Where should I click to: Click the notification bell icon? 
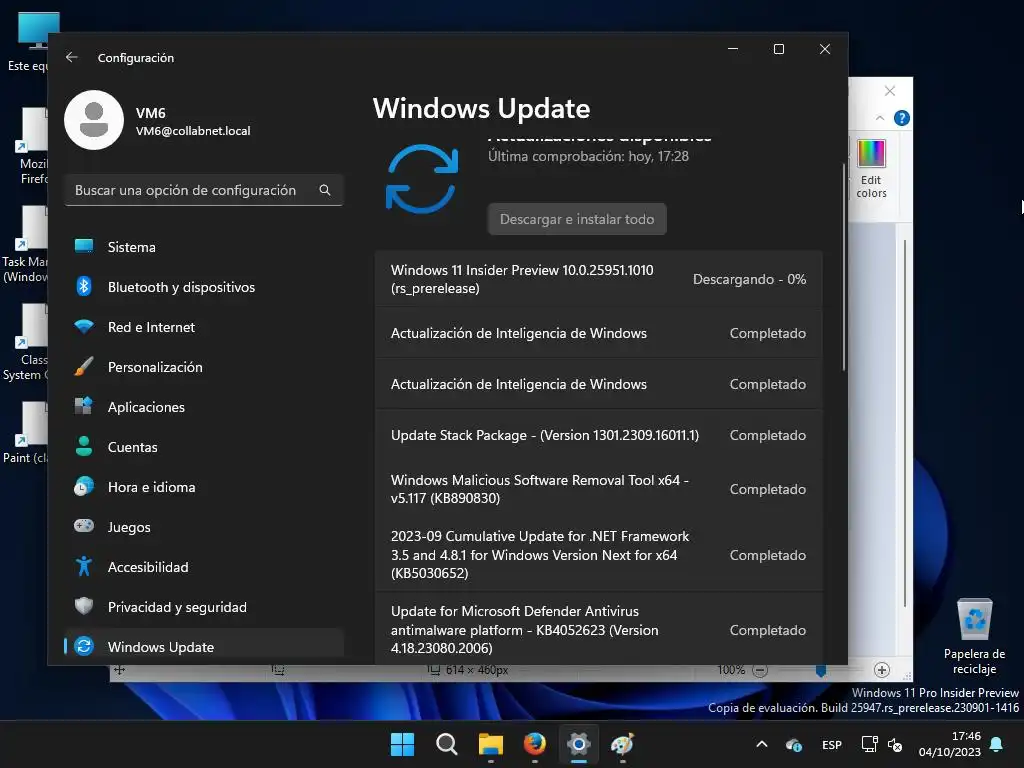pos(997,744)
